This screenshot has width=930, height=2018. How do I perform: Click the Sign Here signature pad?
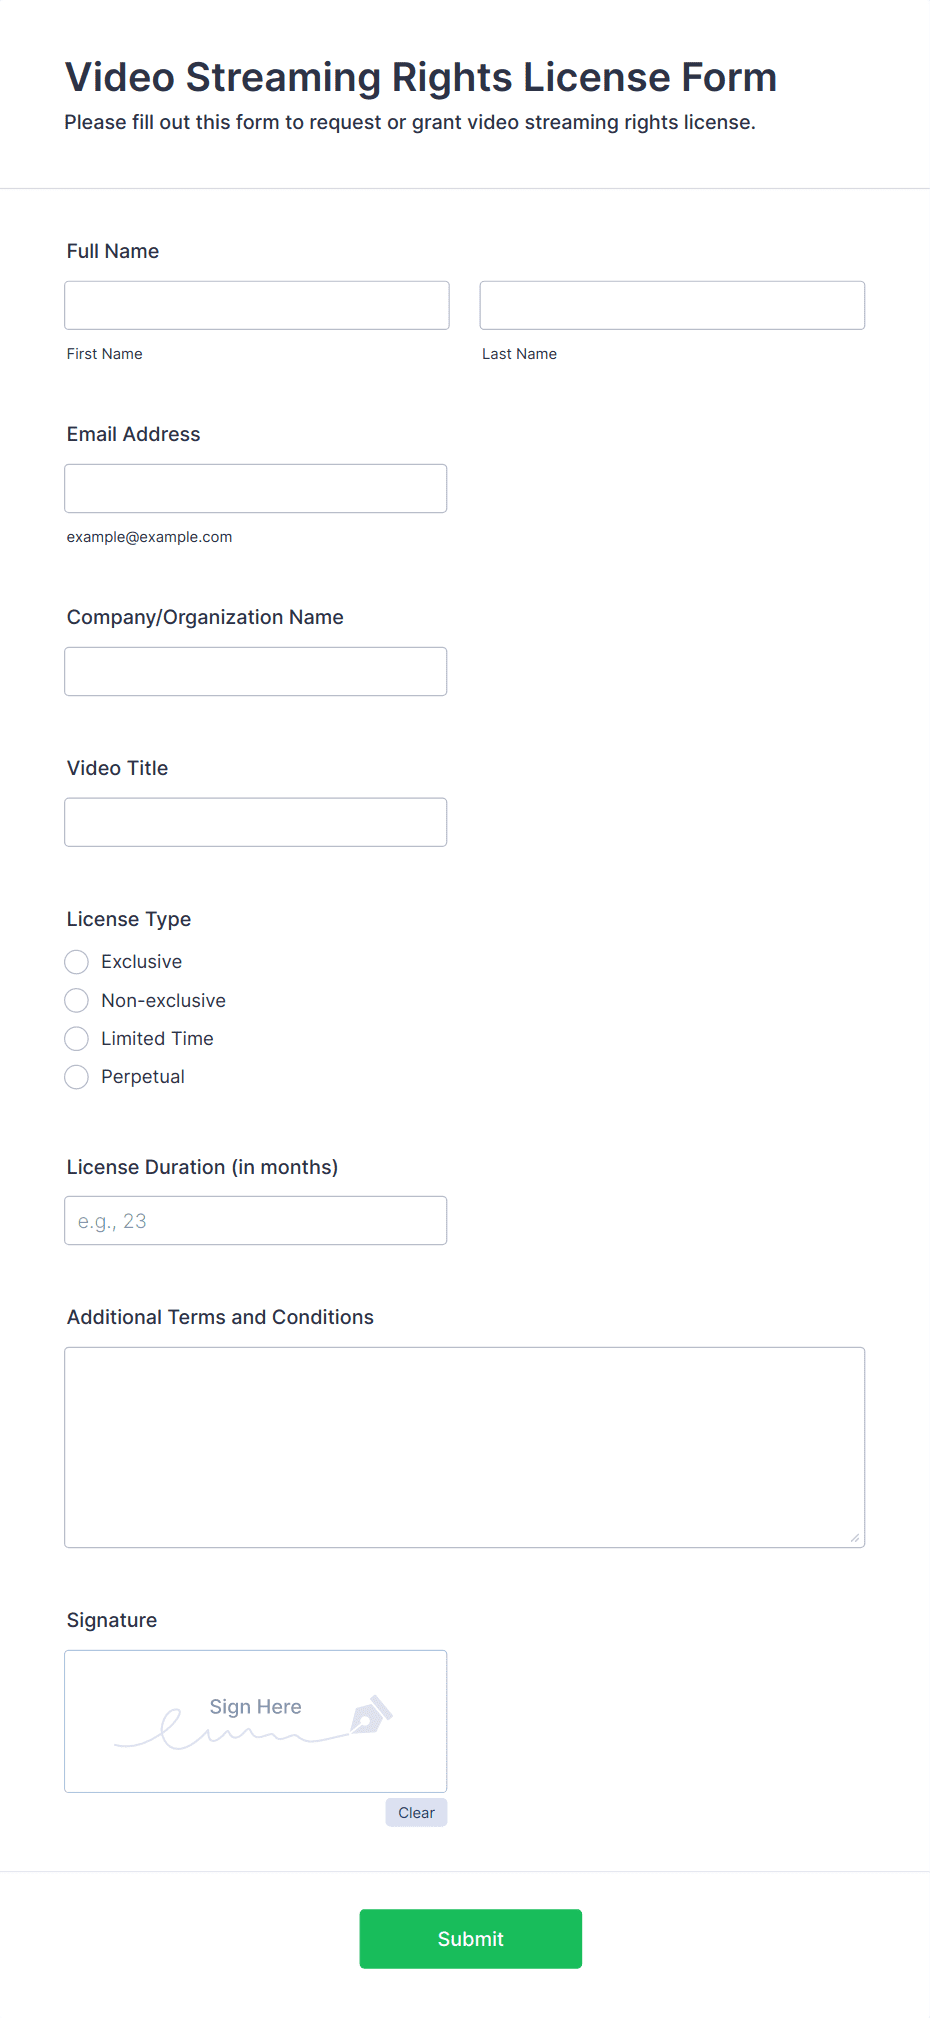click(x=256, y=1721)
